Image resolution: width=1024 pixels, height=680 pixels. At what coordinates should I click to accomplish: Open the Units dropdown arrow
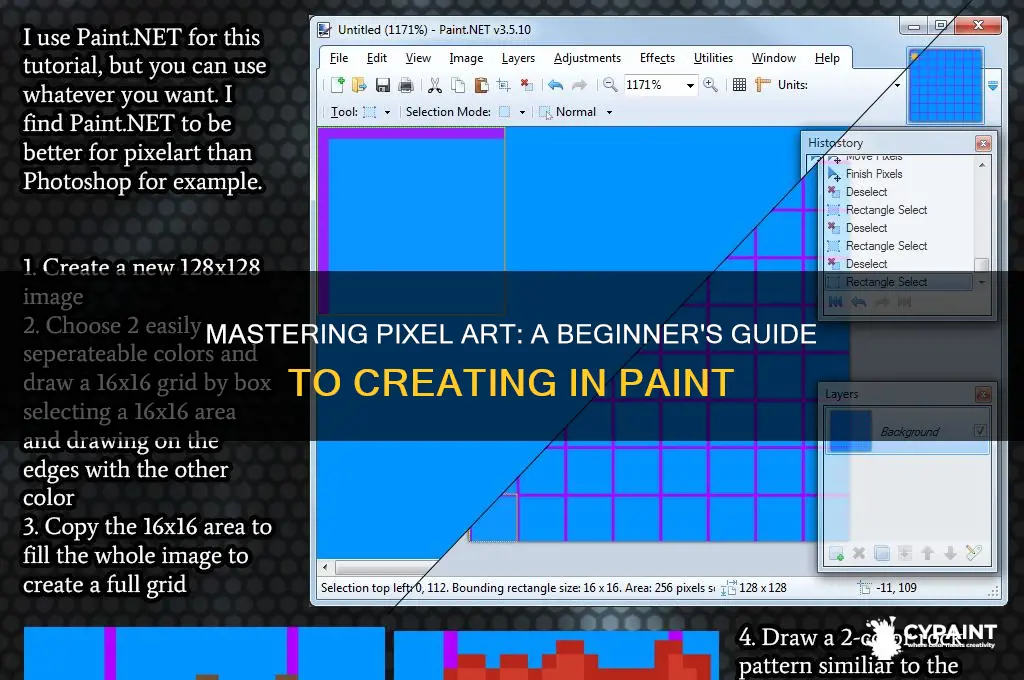[x=897, y=85]
